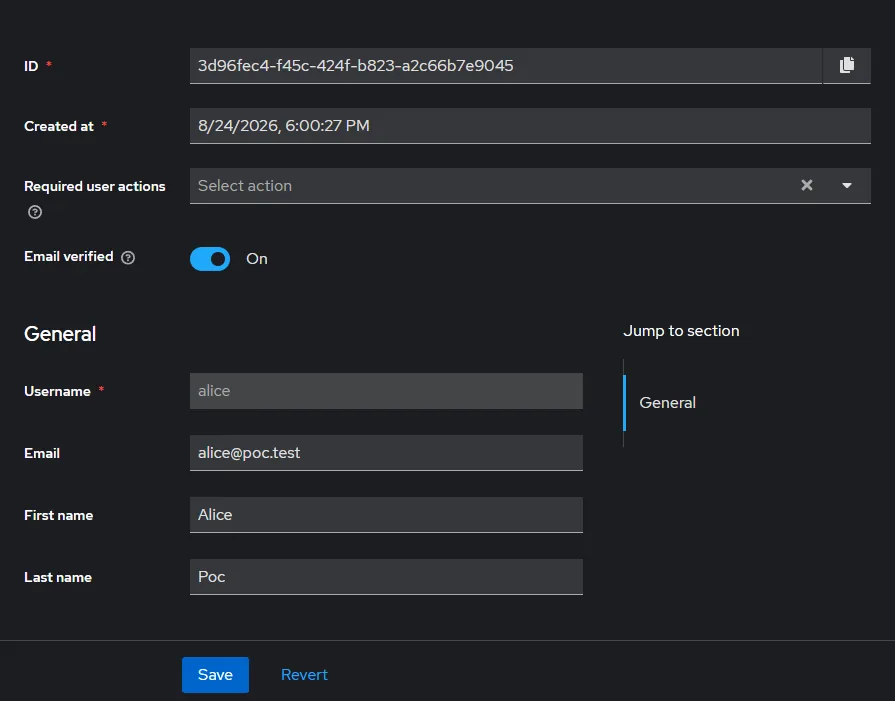Jump to the General section link
This screenshot has height=701, width=895.
[667, 402]
